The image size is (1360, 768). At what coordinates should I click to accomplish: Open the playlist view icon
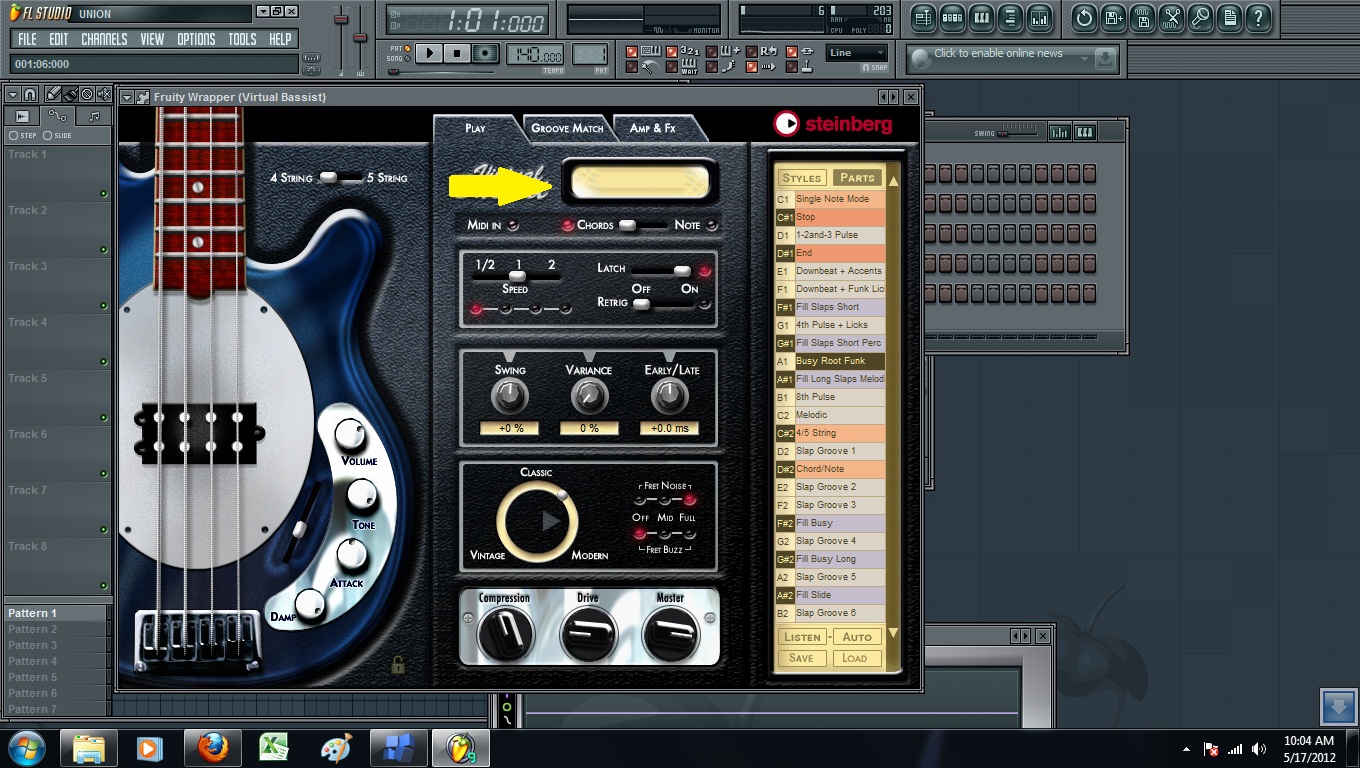(x=923, y=18)
